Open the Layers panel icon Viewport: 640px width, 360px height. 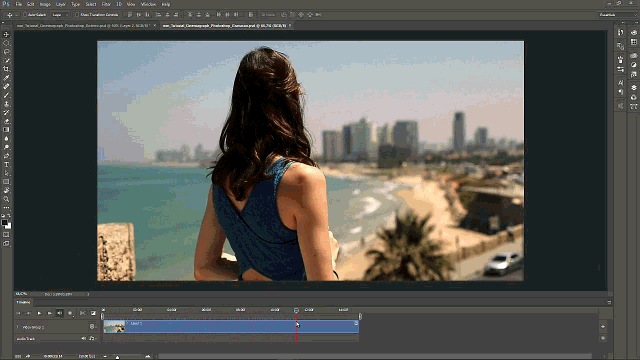(633, 88)
